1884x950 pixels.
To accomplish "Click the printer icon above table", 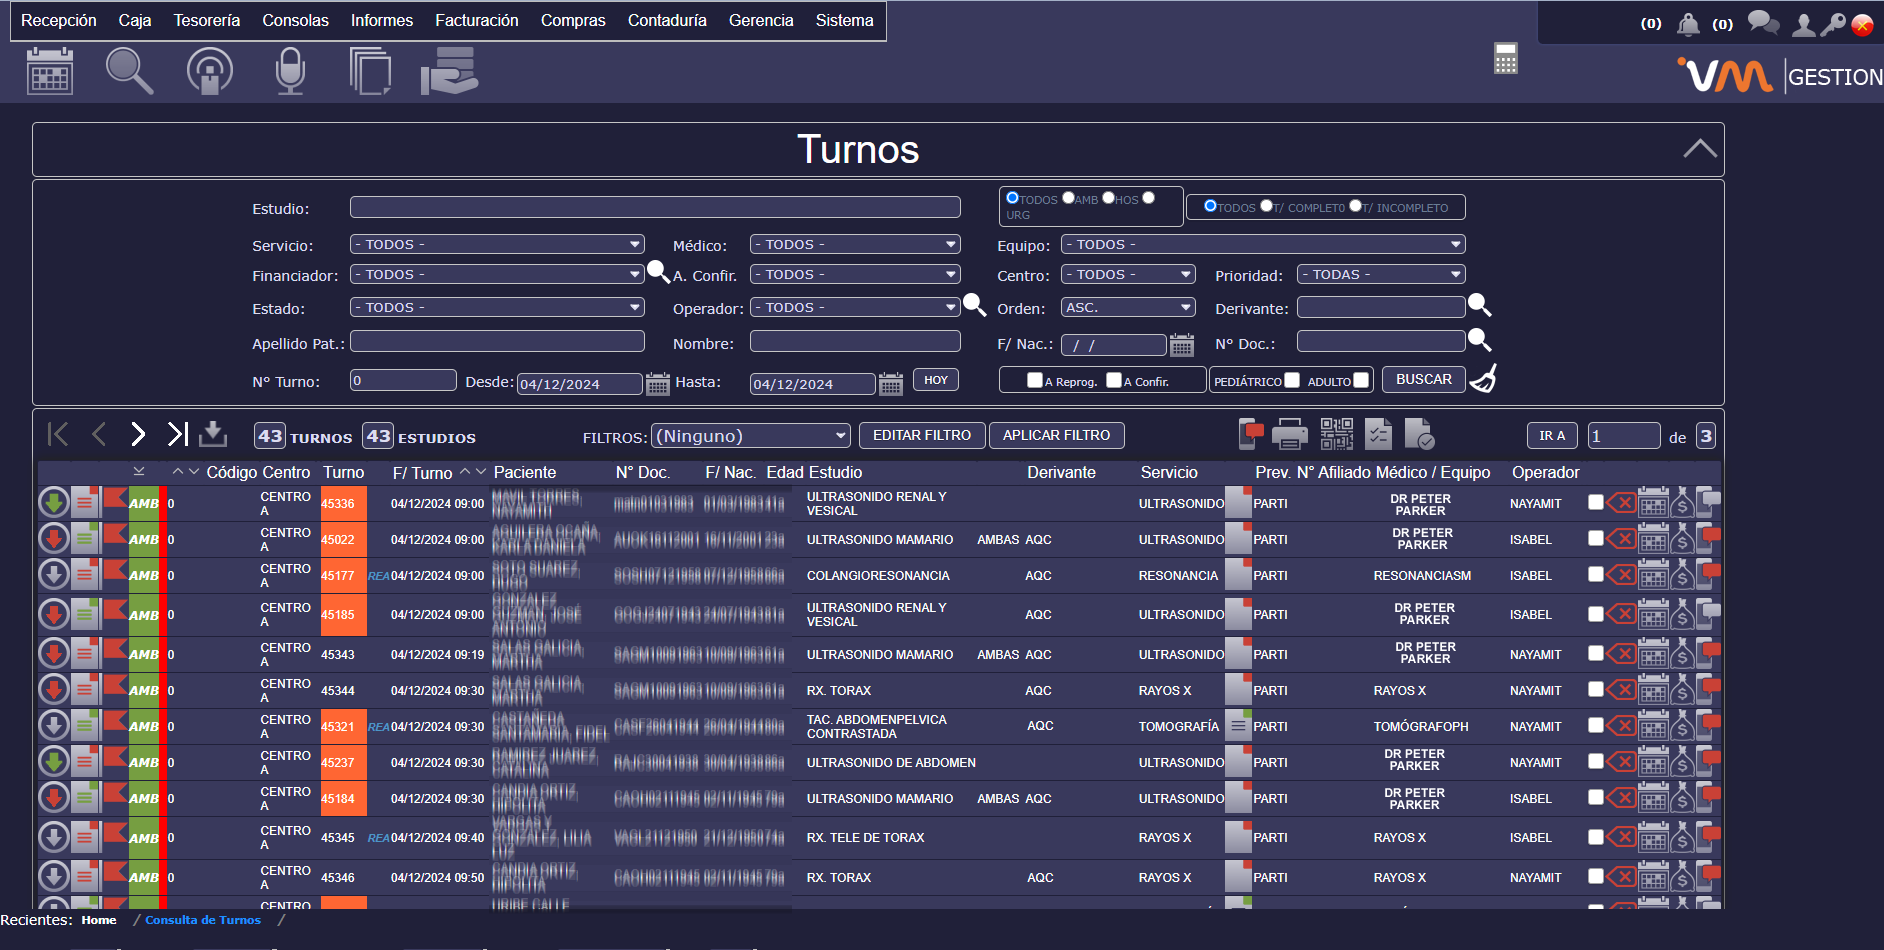I will pos(1289,434).
